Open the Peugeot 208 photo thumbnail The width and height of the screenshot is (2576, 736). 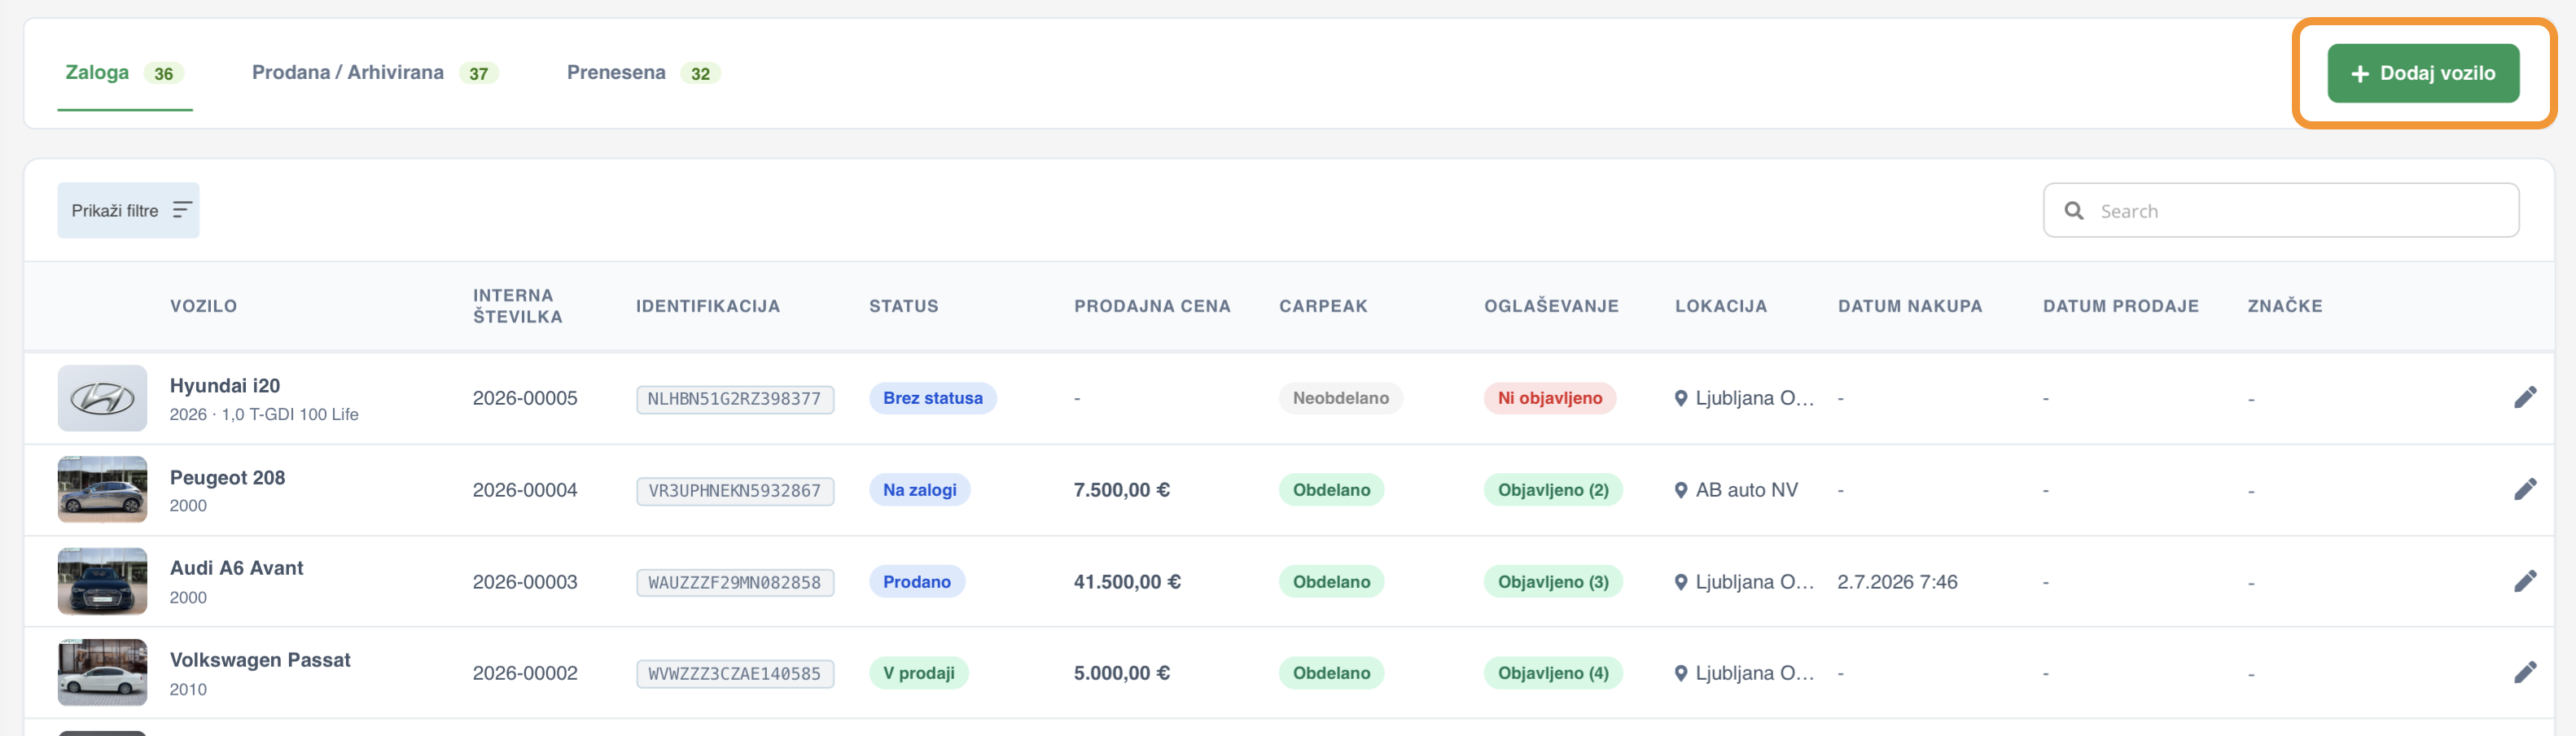[x=102, y=490]
